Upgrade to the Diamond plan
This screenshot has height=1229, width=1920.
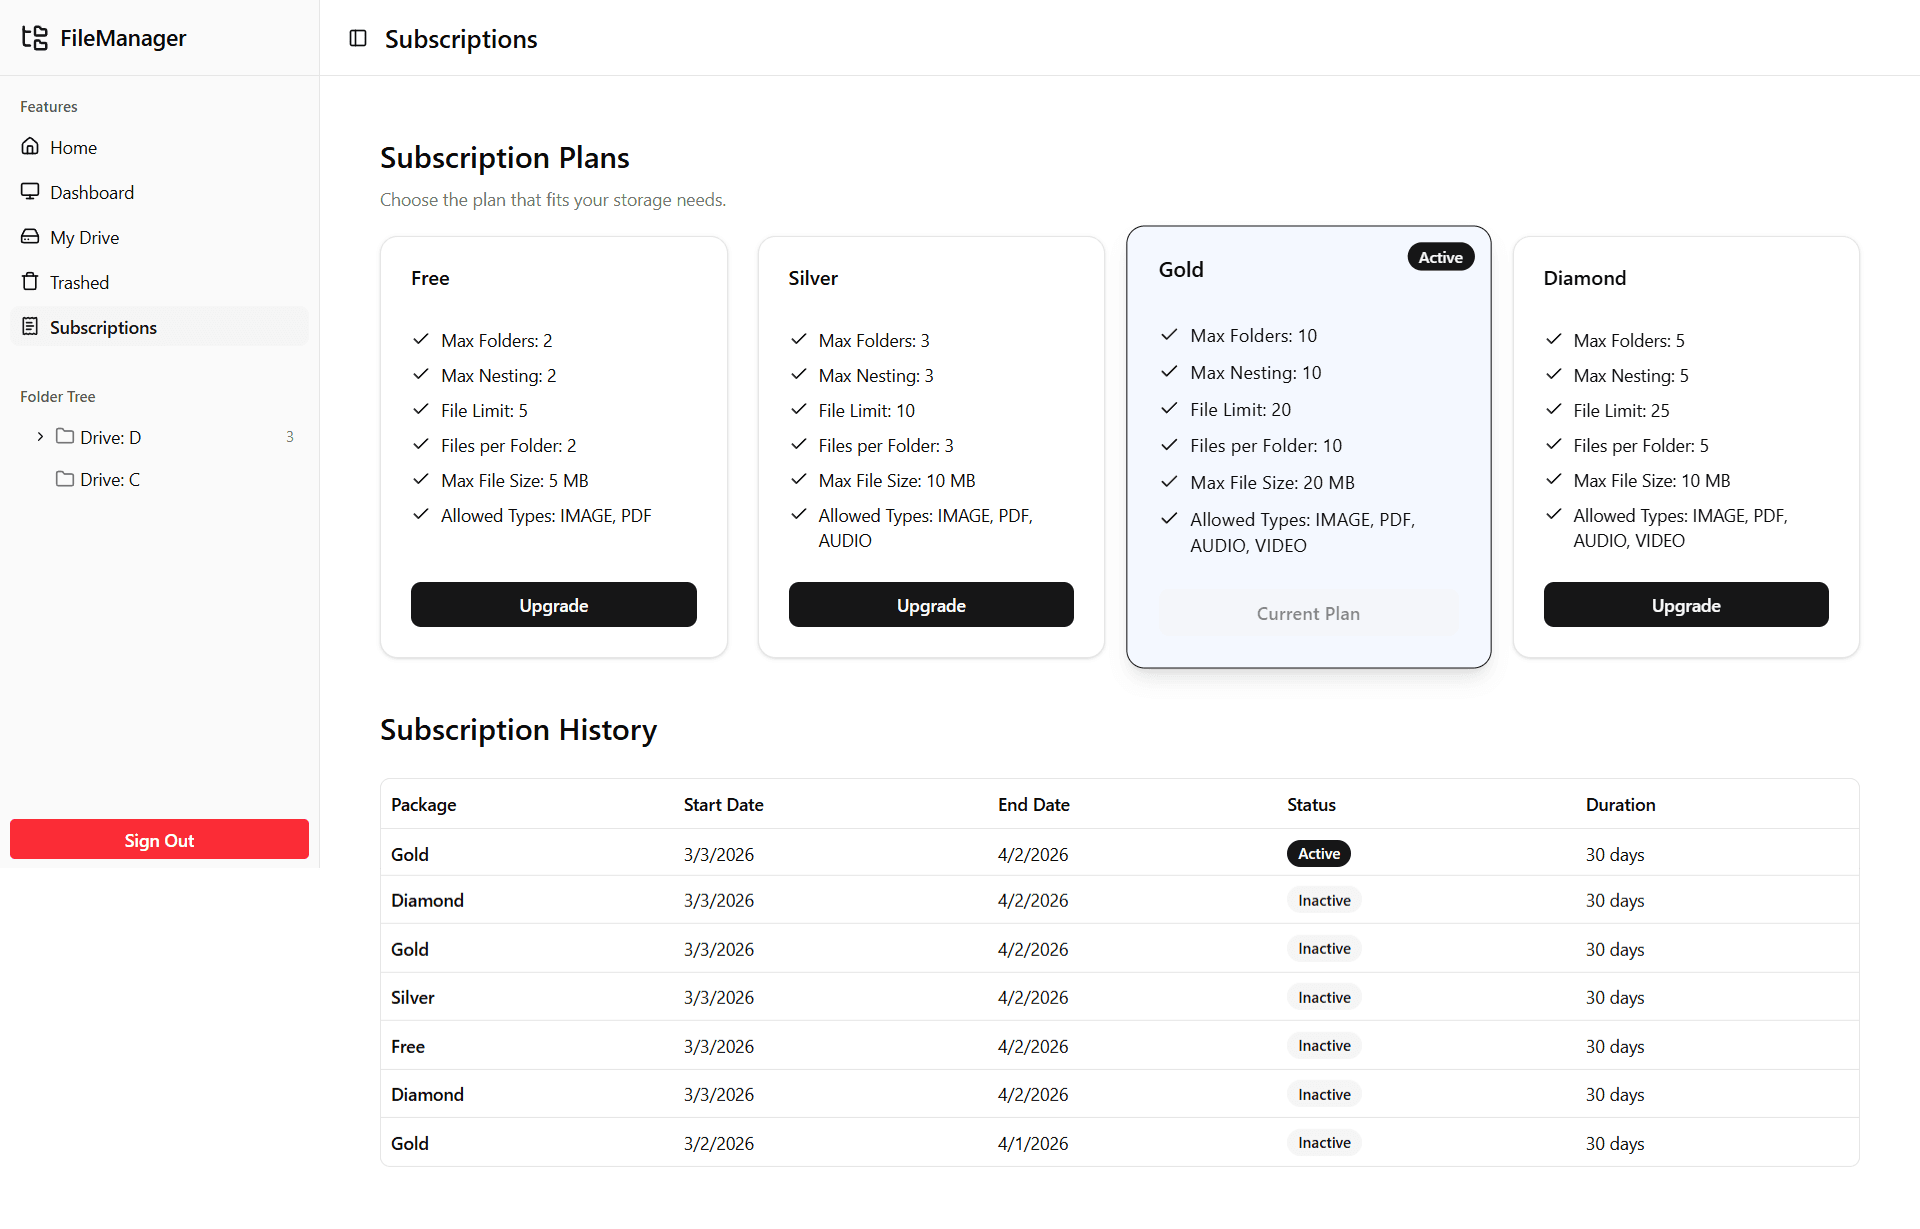coord(1686,605)
